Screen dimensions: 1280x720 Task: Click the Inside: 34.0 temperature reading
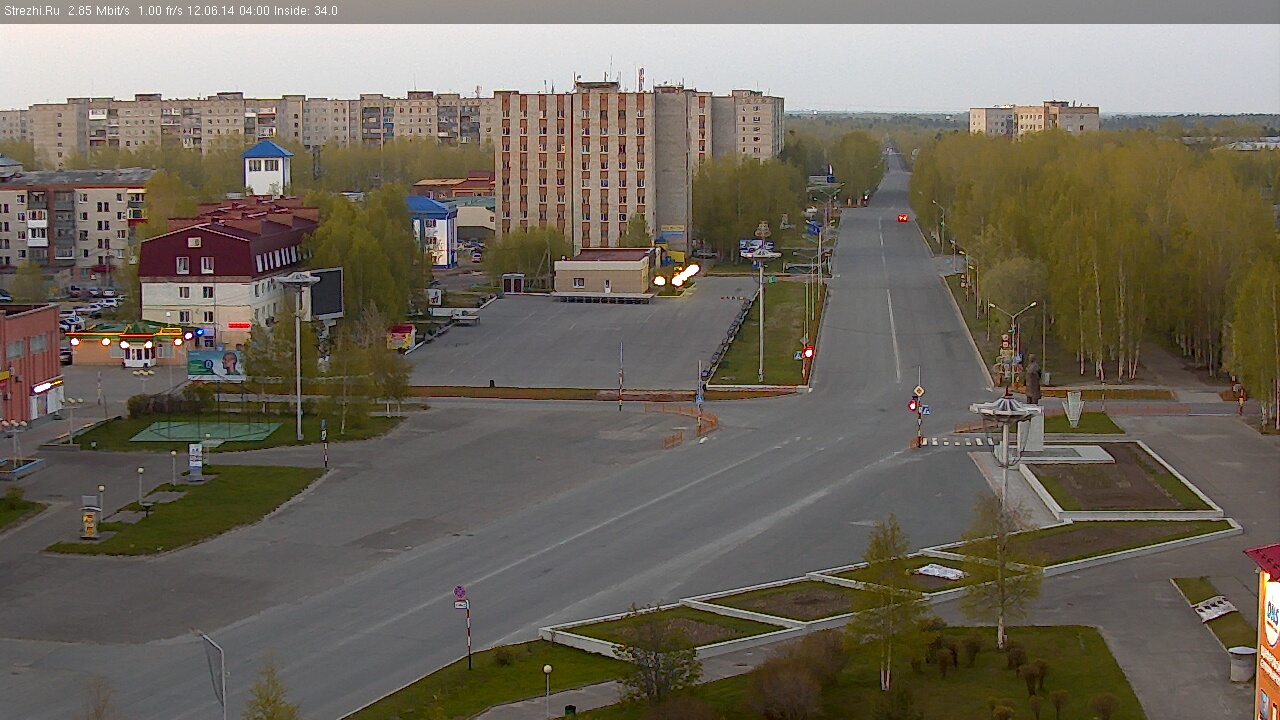click(x=305, y=11)
